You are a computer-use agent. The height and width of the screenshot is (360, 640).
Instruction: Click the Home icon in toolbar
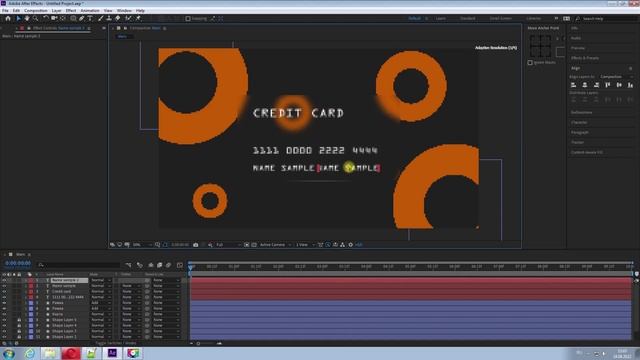tap(8, 18)
